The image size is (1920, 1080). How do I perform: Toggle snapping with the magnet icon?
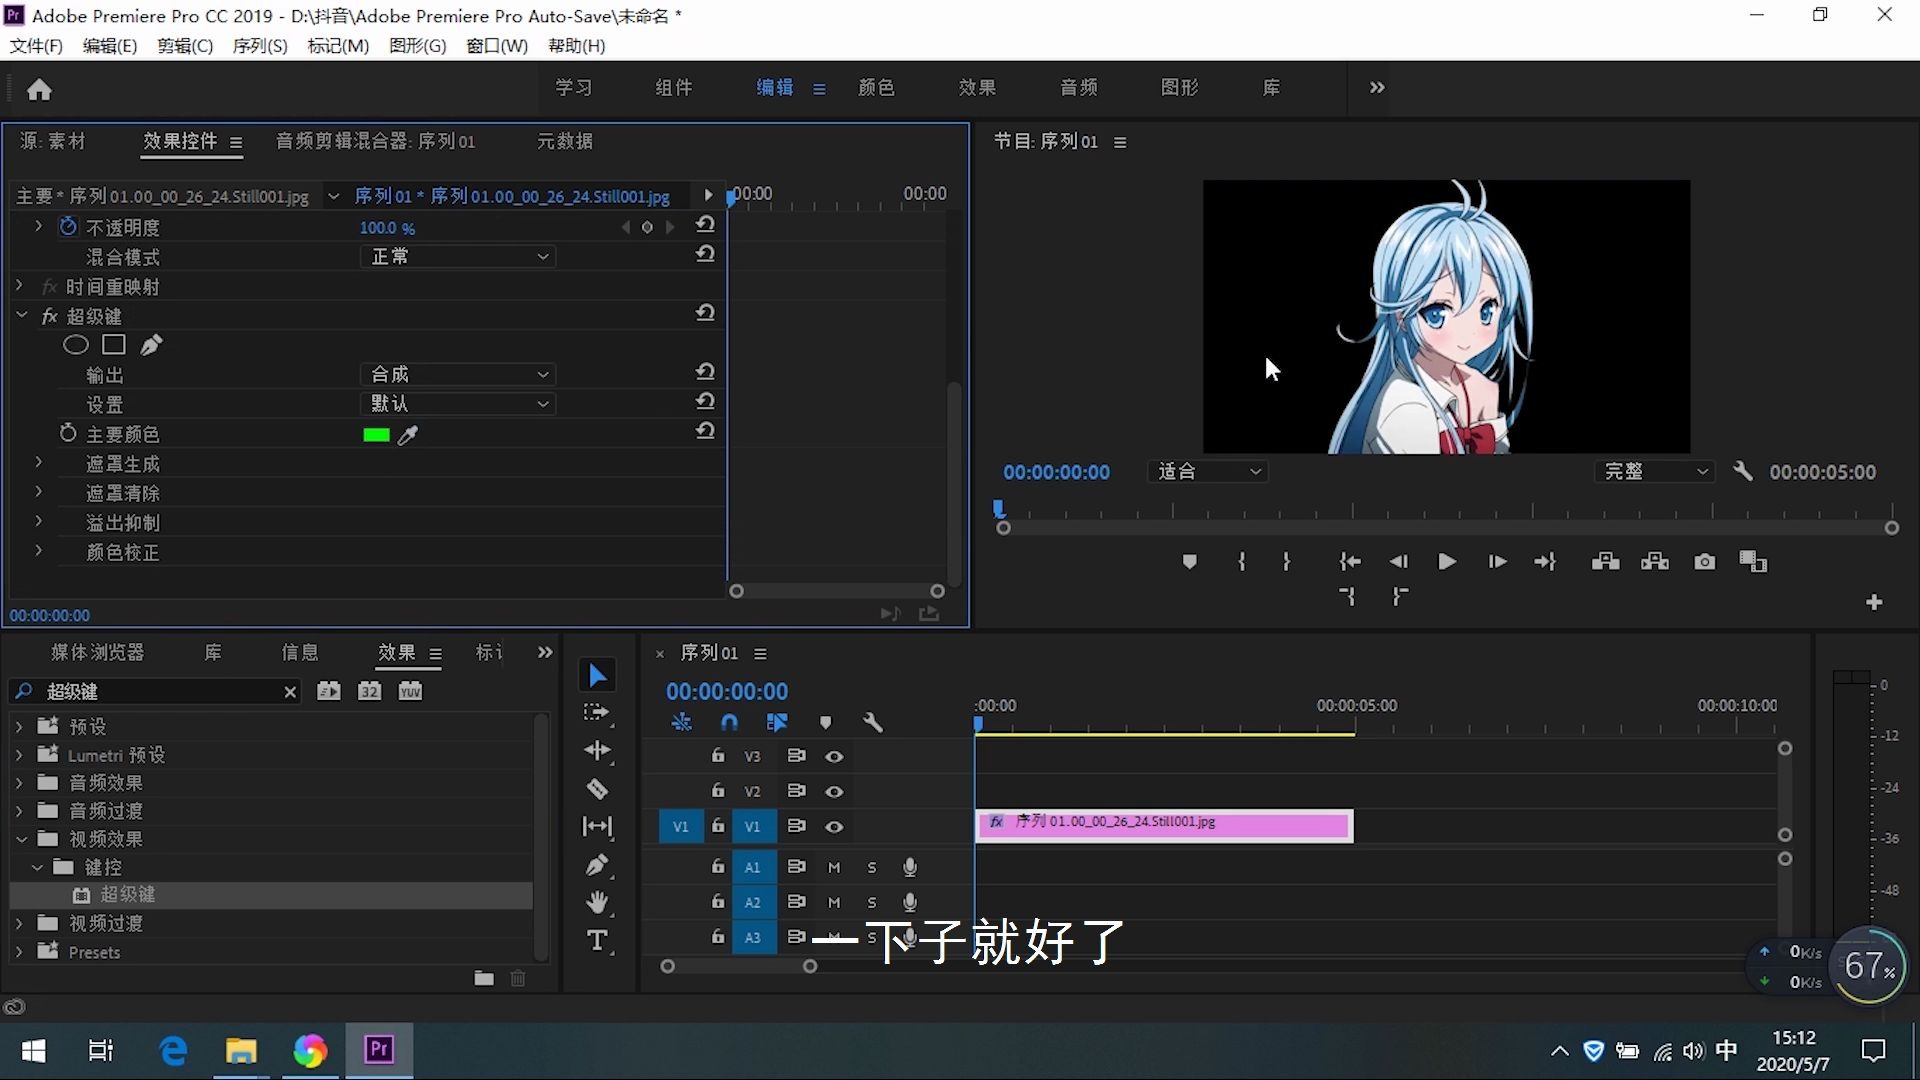point(729,722)
